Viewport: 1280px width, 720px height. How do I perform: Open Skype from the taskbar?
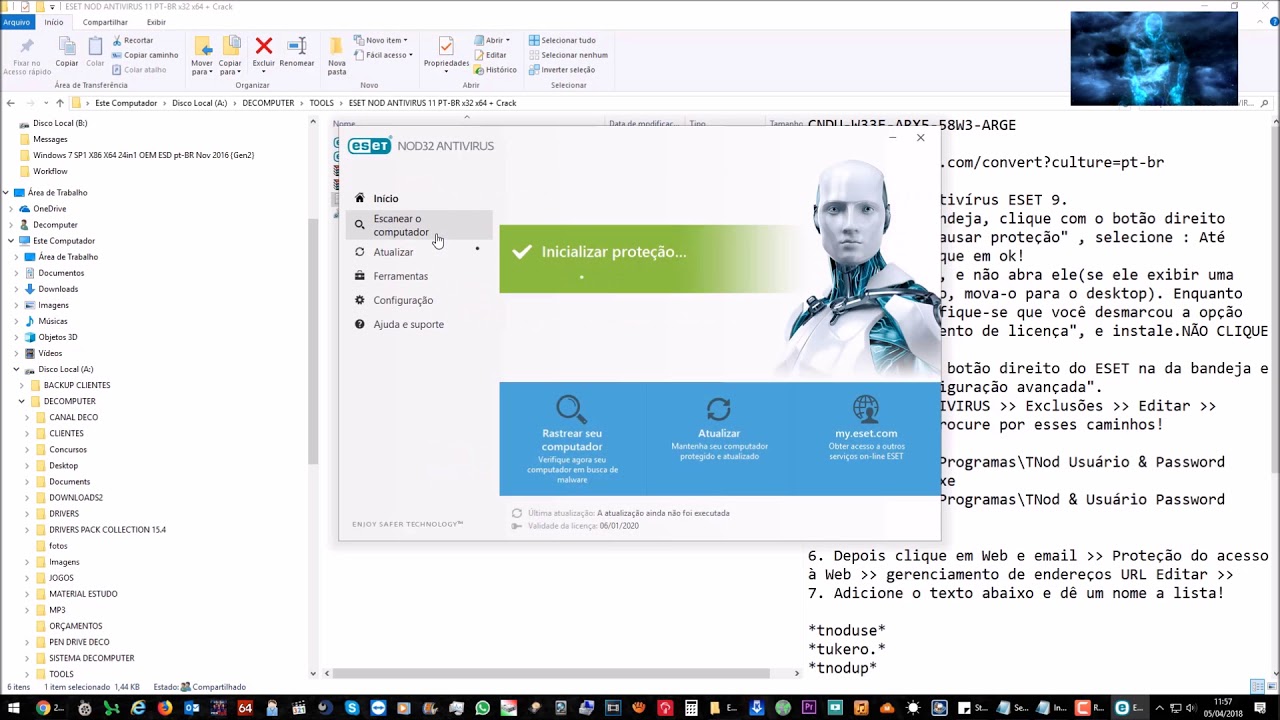pos(352,708)
